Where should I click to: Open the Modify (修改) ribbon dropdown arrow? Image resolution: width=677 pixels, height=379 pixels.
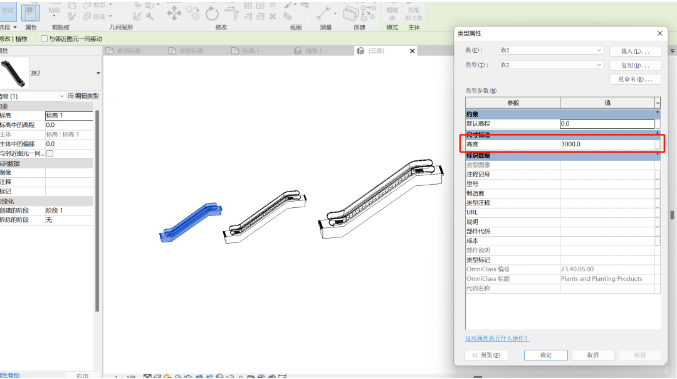pyautogui.click(x=15, y=27)
